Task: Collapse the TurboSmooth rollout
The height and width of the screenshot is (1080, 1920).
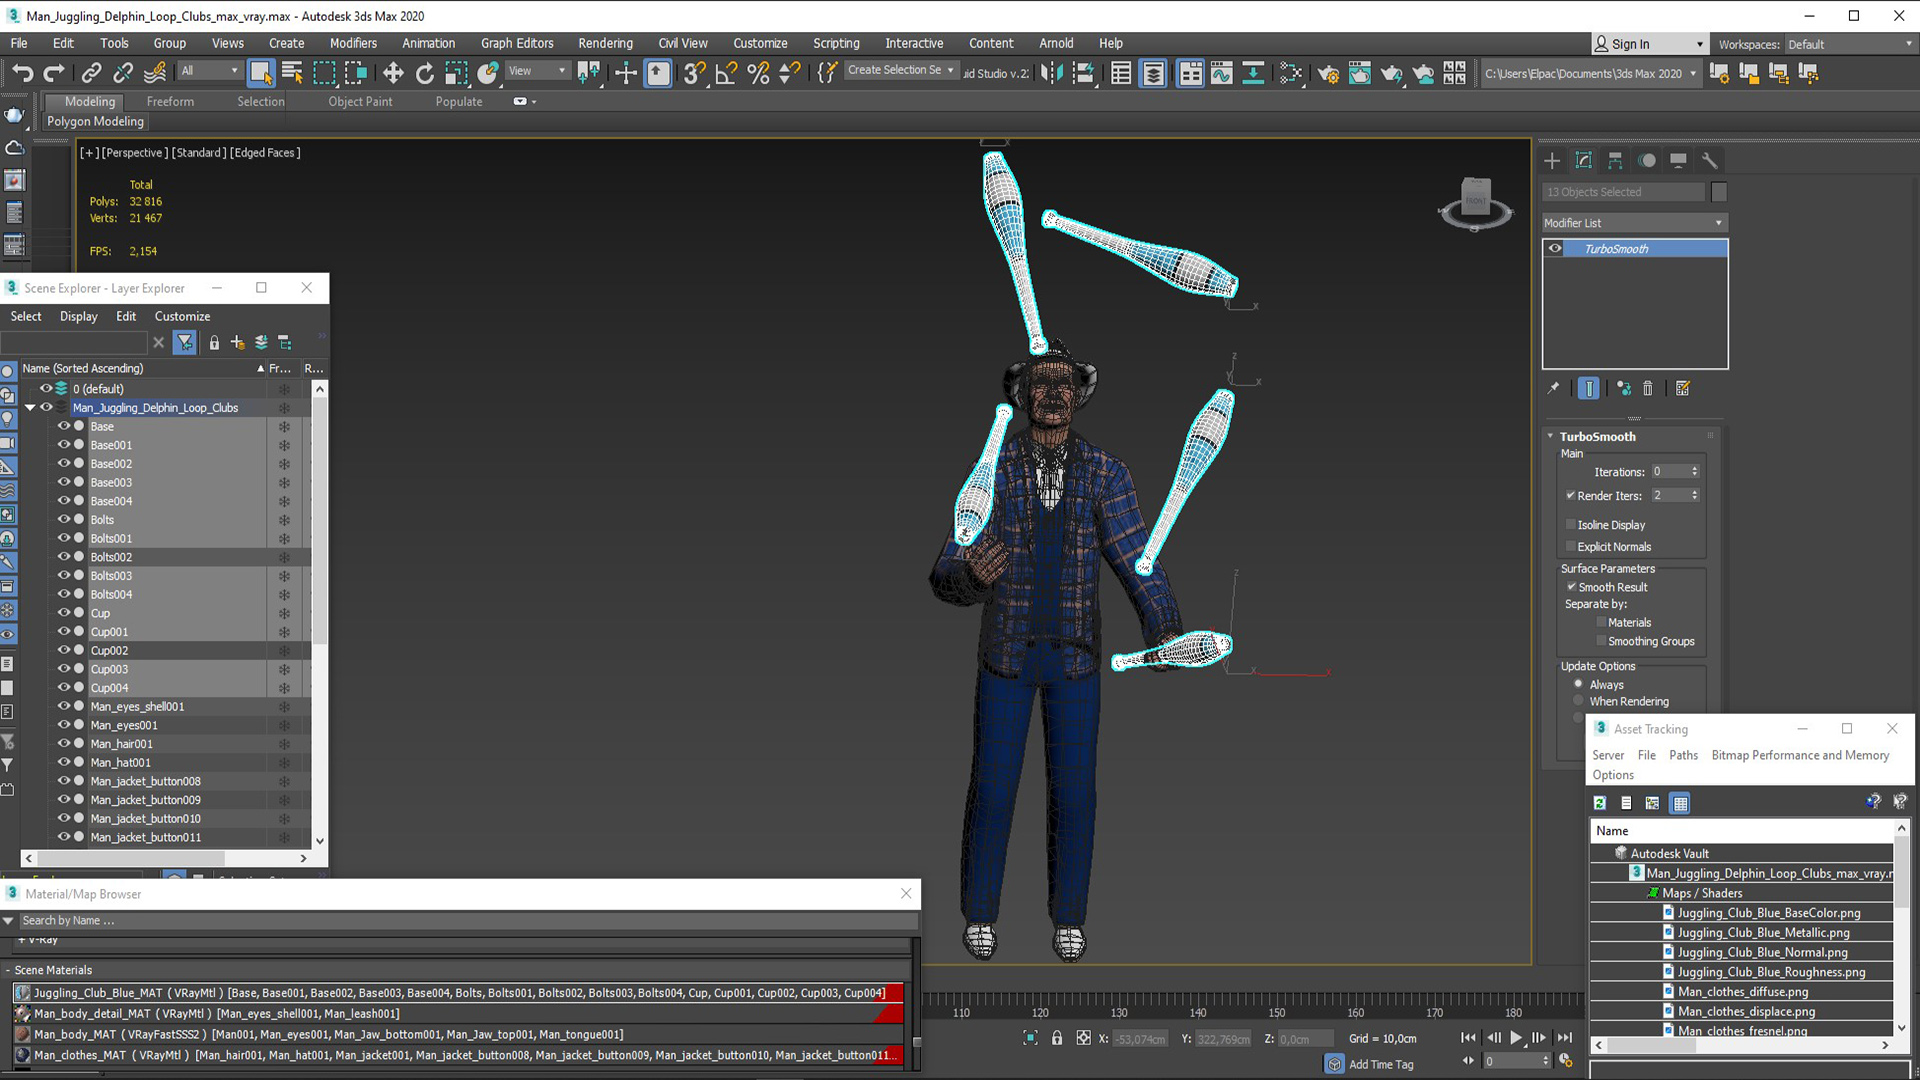Action: [x=1551, y=436]
